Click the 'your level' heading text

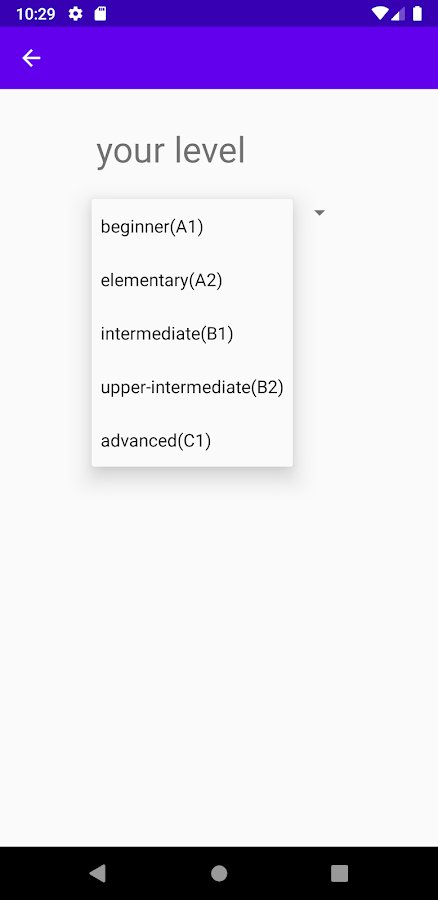[170, 152]
